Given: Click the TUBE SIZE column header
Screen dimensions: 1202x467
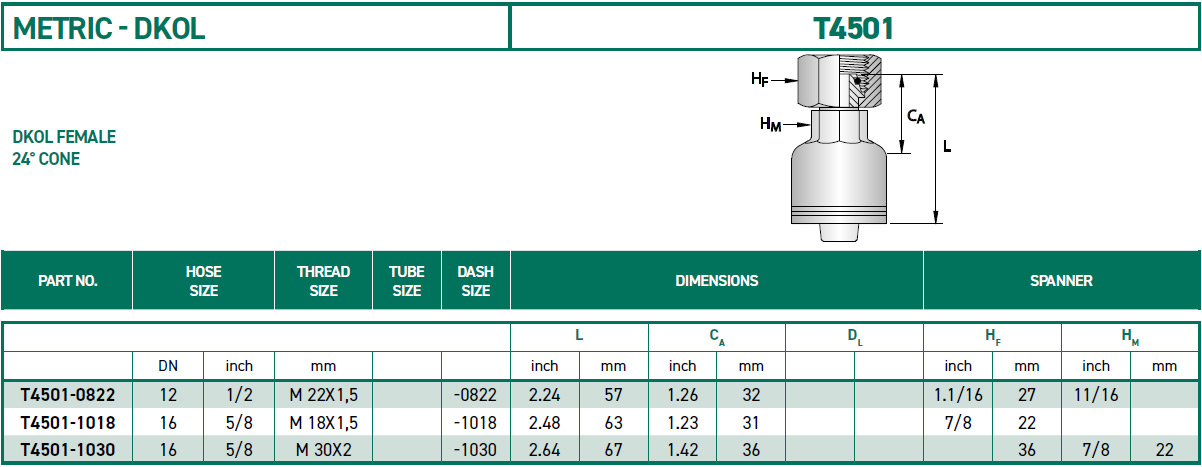Looking at the screenshot, I should tap(406, 281).
